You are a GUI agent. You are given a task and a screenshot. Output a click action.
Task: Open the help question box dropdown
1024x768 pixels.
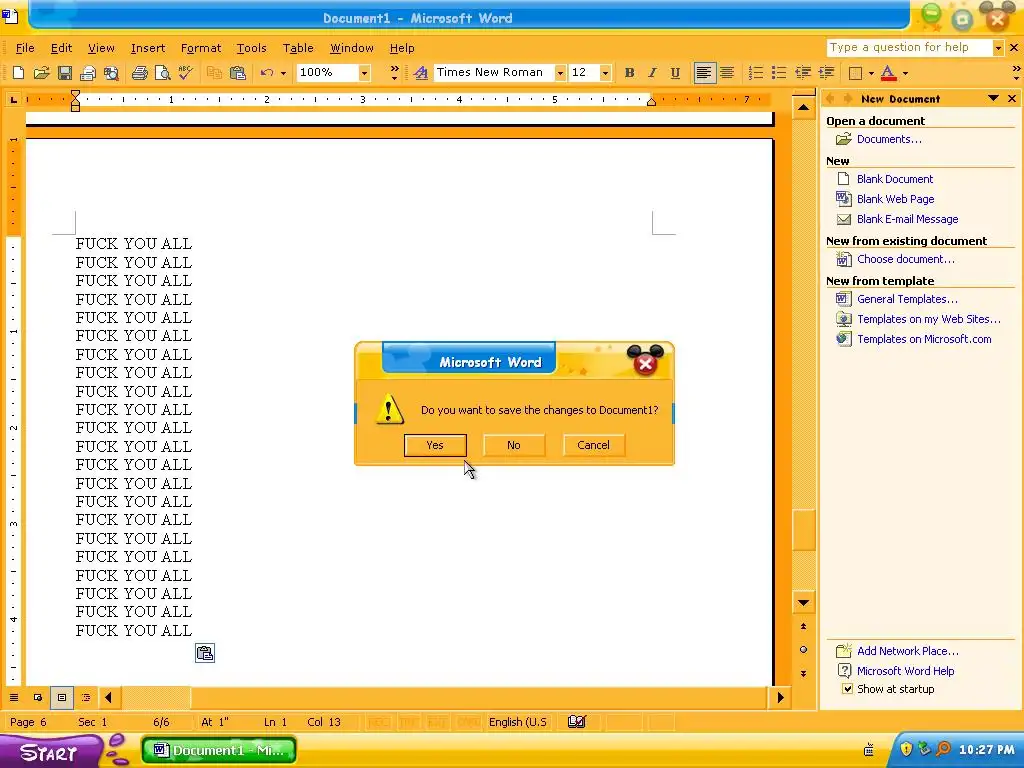(998, 48)
